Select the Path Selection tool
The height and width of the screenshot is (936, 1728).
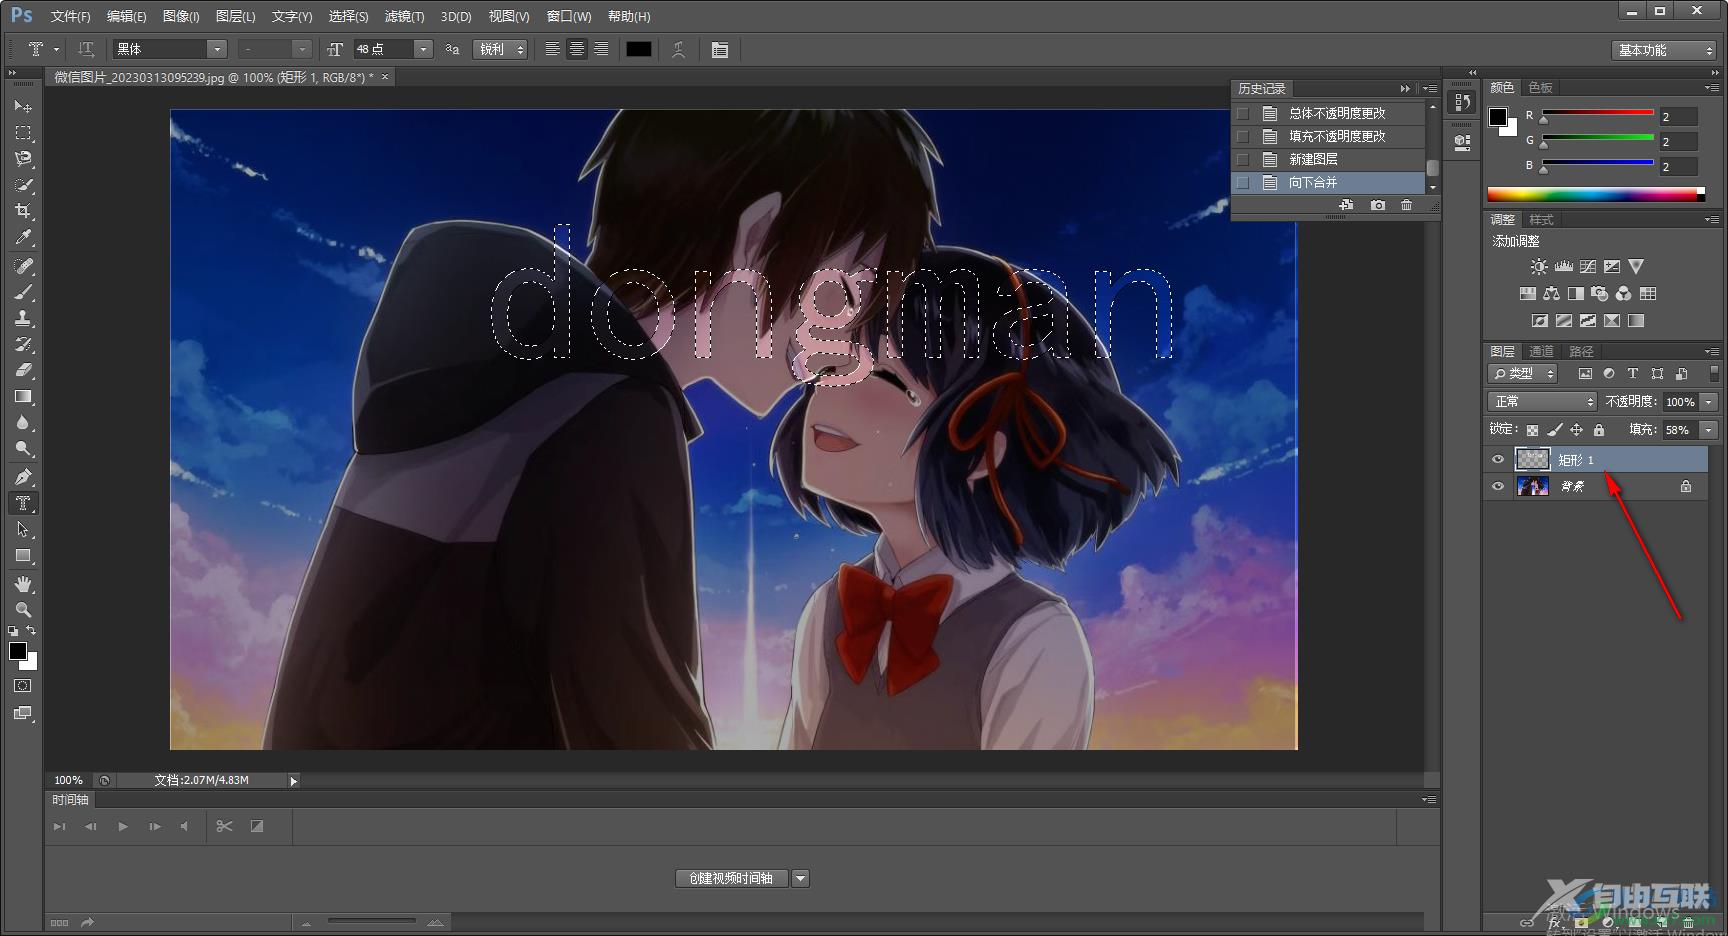pyautogui.click(x=23, y=529)
